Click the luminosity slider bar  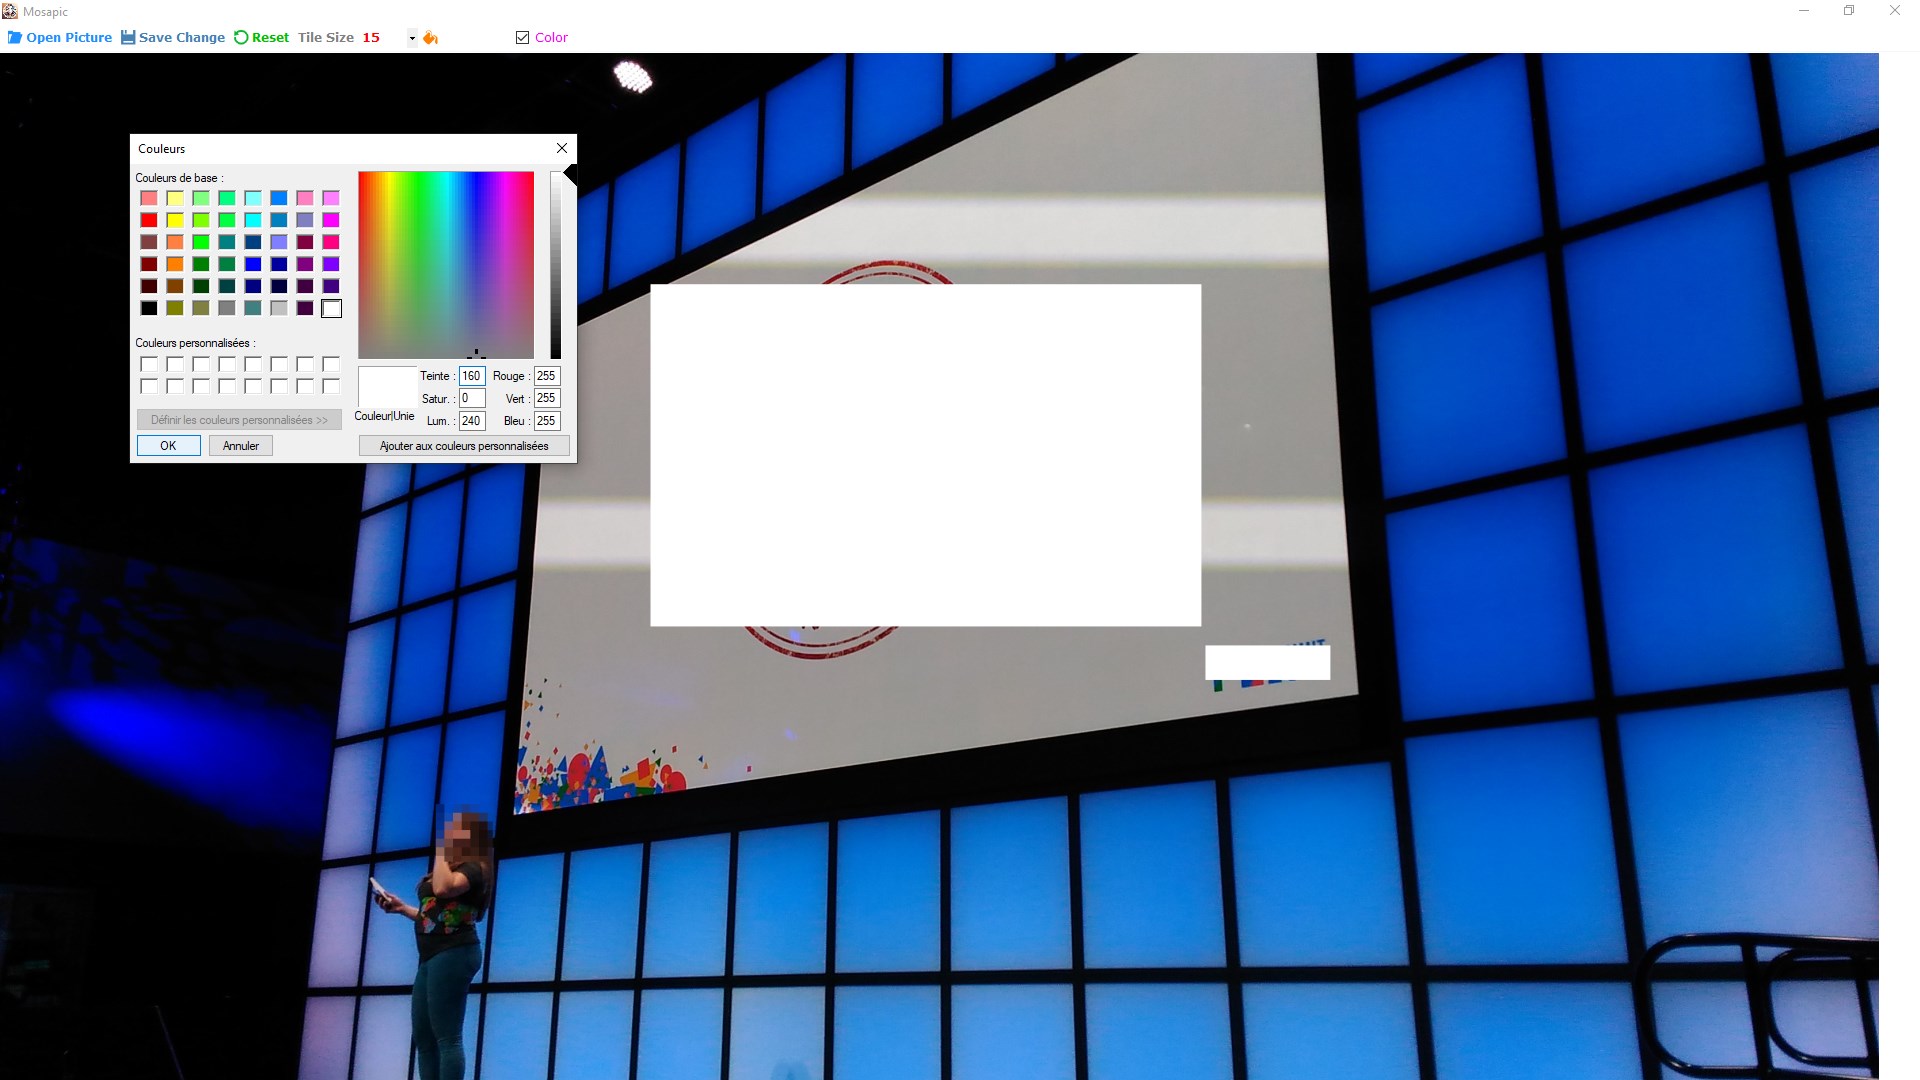[x=555, y=265]
